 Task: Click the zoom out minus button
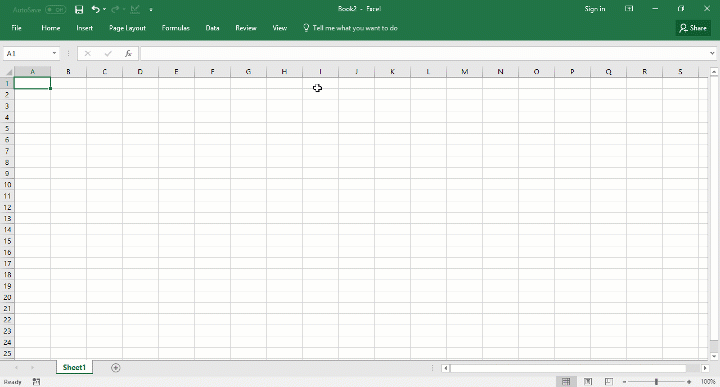click(x=624, y=382)
